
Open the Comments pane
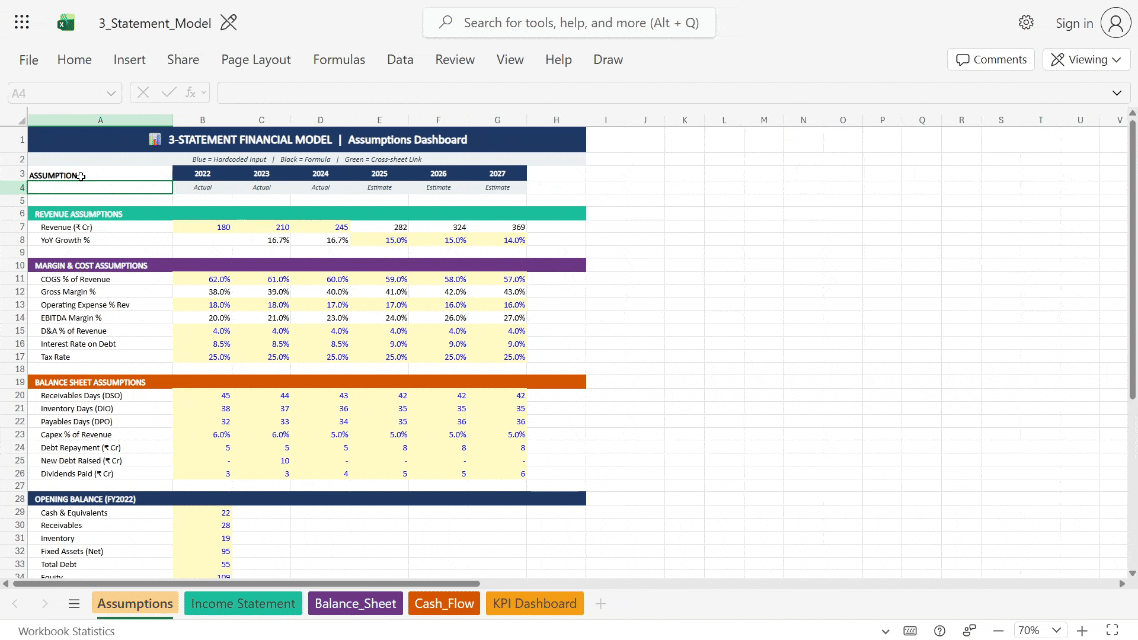click(991, 60)
